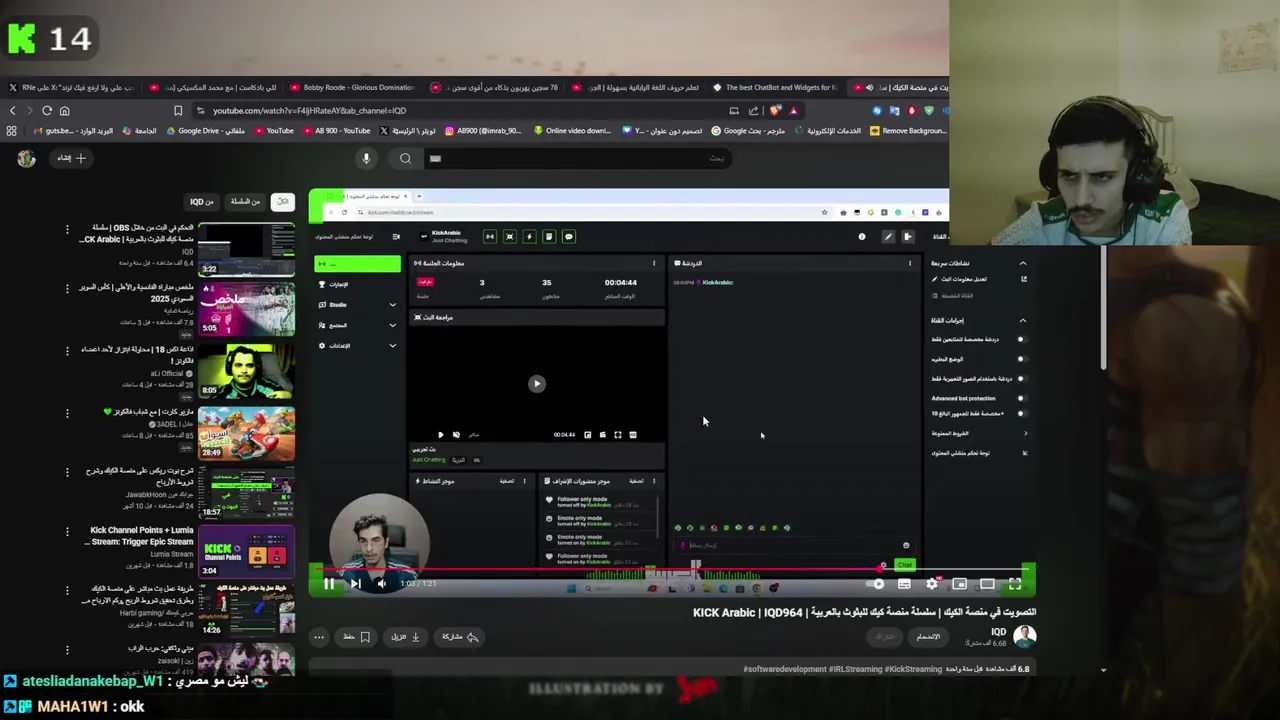Viewport: 1280px width, 720px height.
Task: Turn on subtitles in YouTube player
Action: coord(904,584)
